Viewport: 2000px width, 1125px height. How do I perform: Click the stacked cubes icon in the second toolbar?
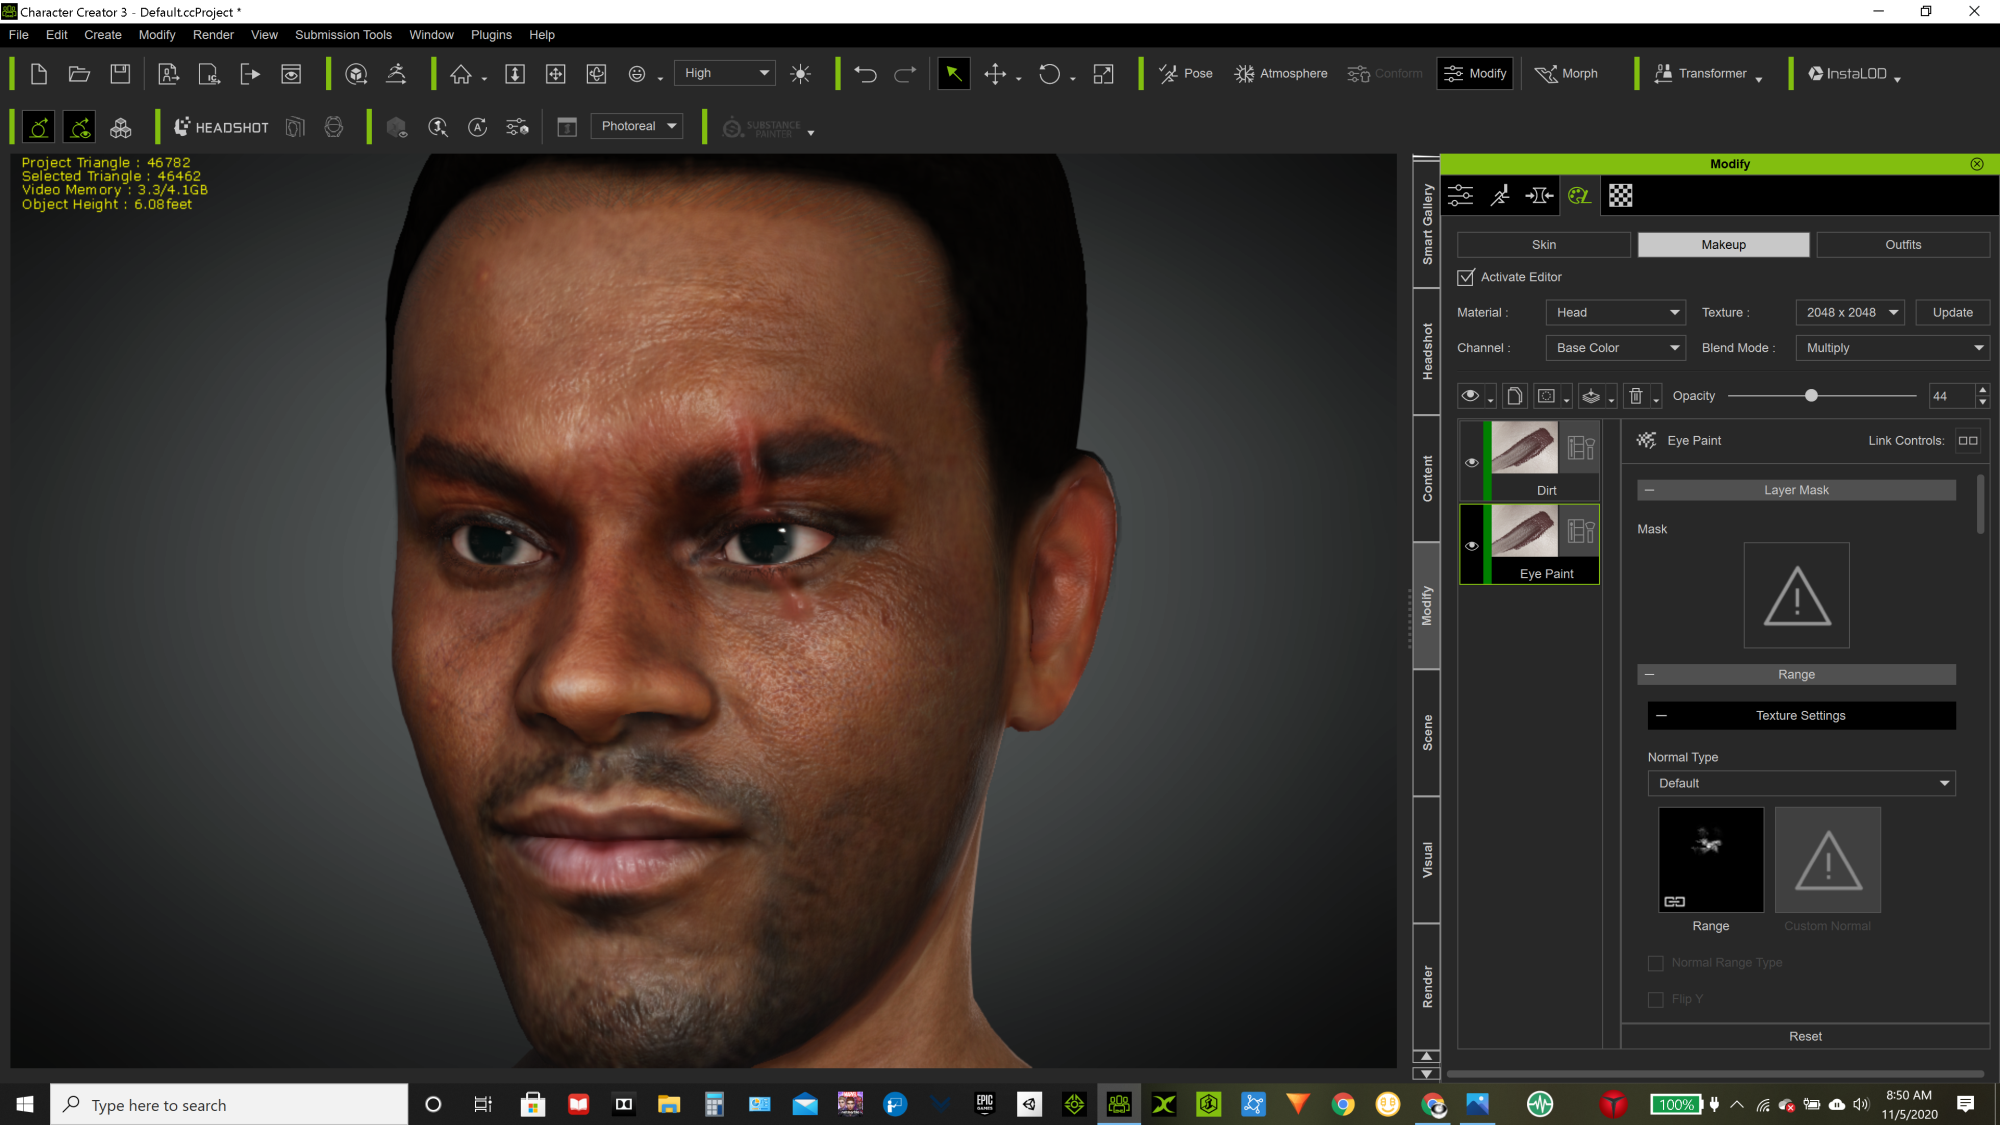click(x=121, y=127)
